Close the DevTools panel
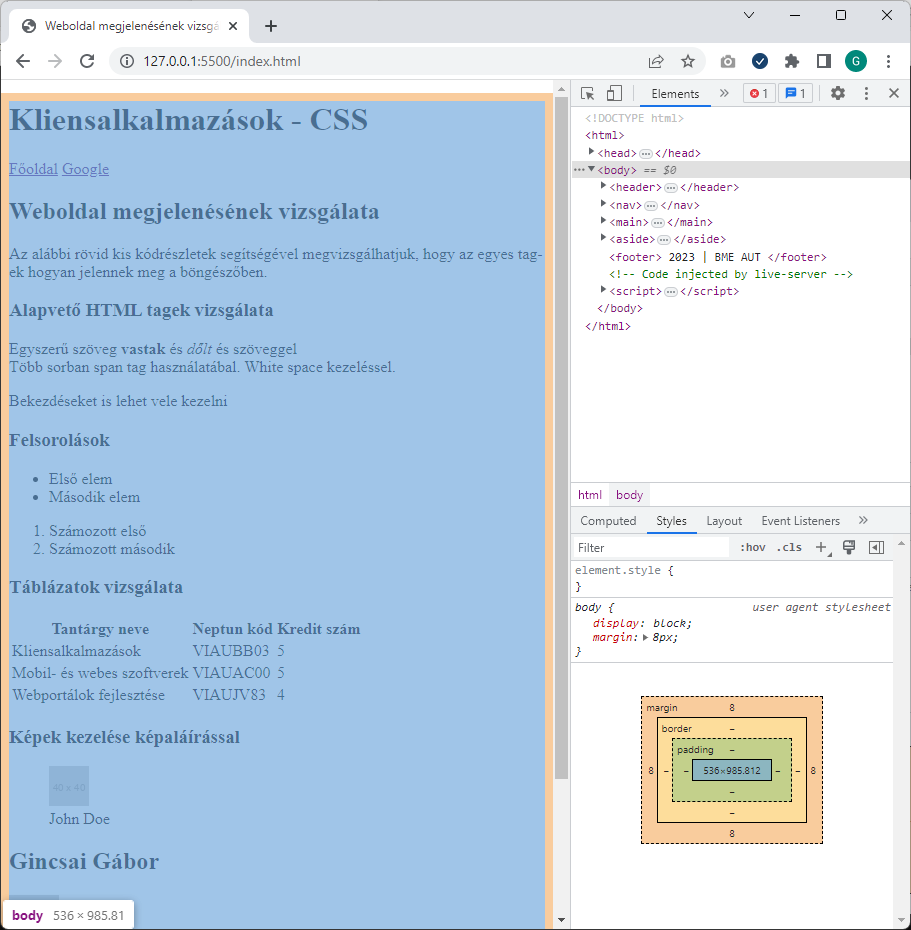This screenshot has height=930, width=911. [894, 93]
